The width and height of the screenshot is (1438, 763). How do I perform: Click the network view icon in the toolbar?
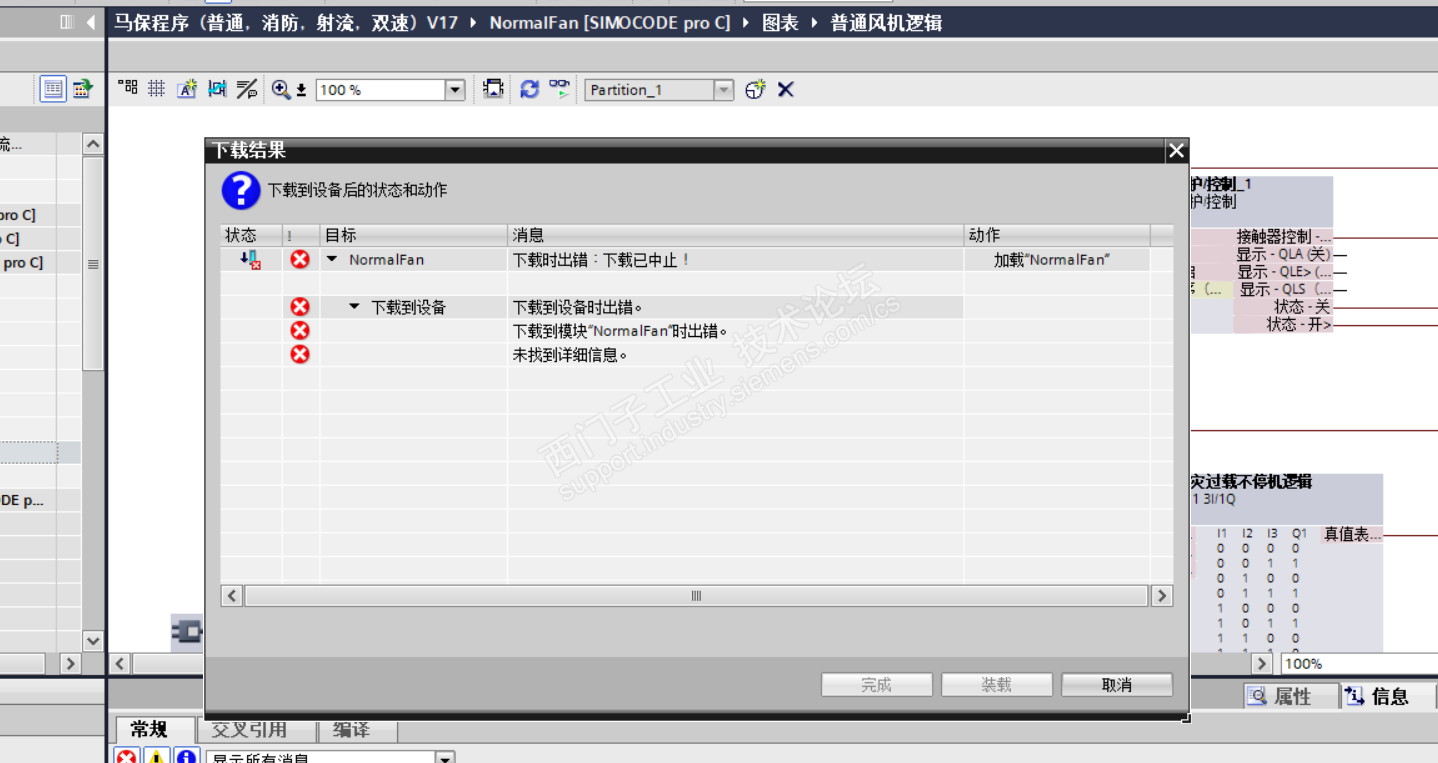[x=127, y=89]
